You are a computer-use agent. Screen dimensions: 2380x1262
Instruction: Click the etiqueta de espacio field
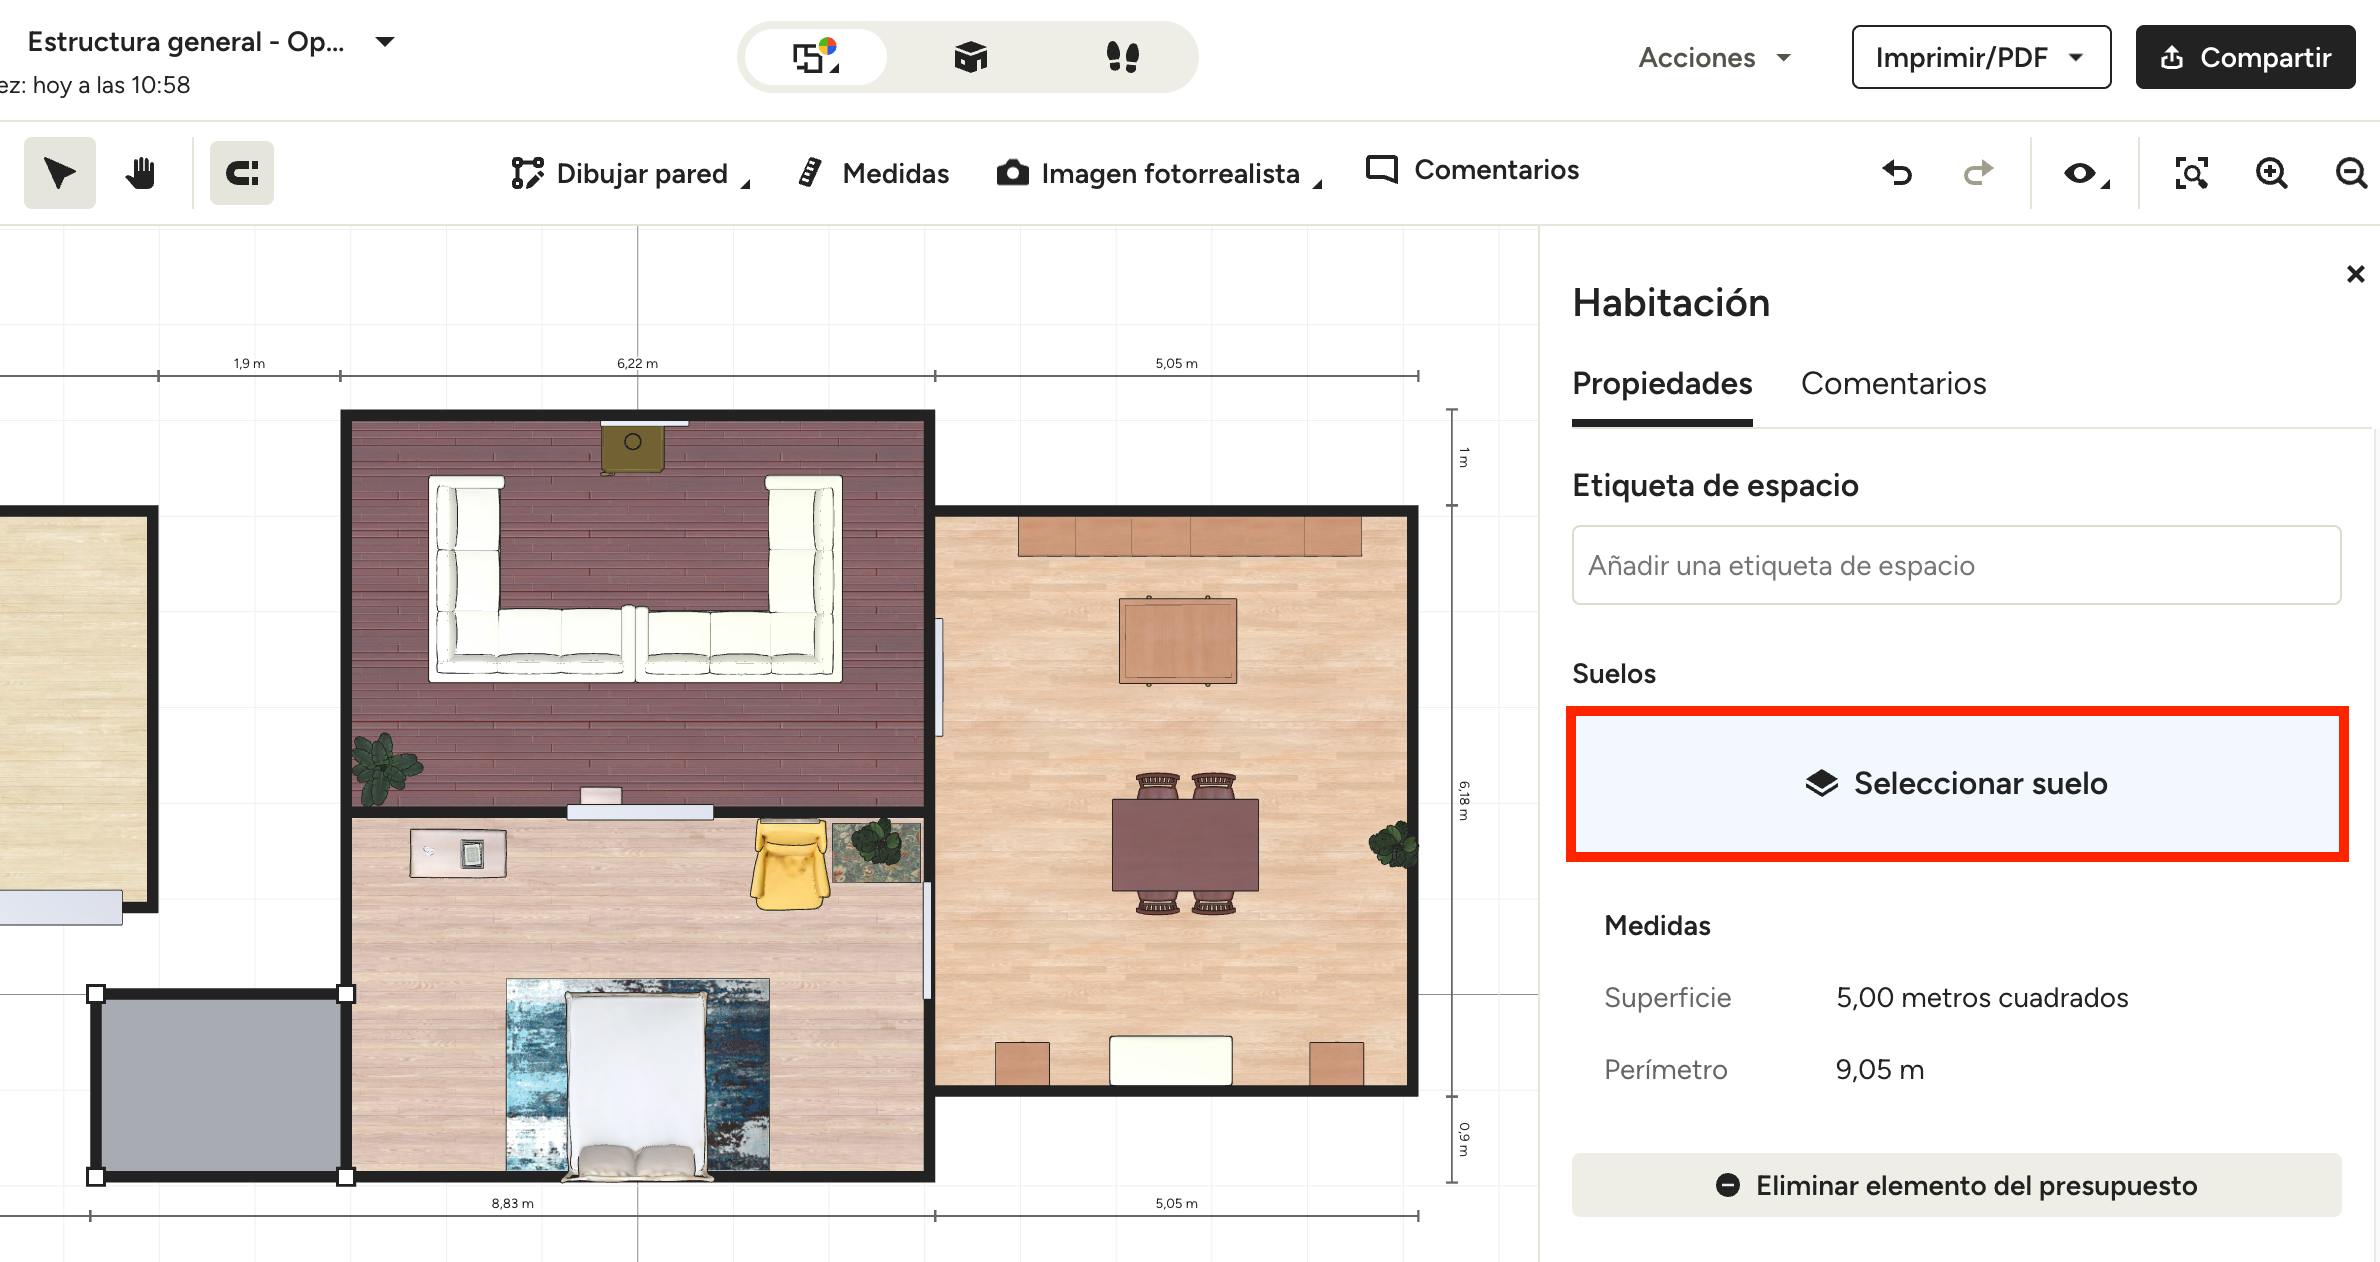pos(1956,565)
